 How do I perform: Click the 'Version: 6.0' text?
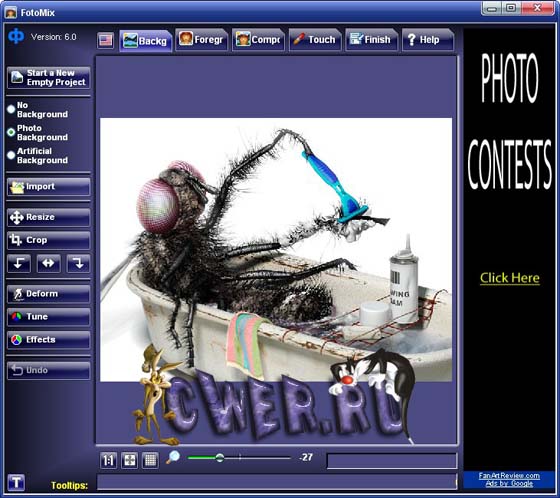[x=54, y=37]
